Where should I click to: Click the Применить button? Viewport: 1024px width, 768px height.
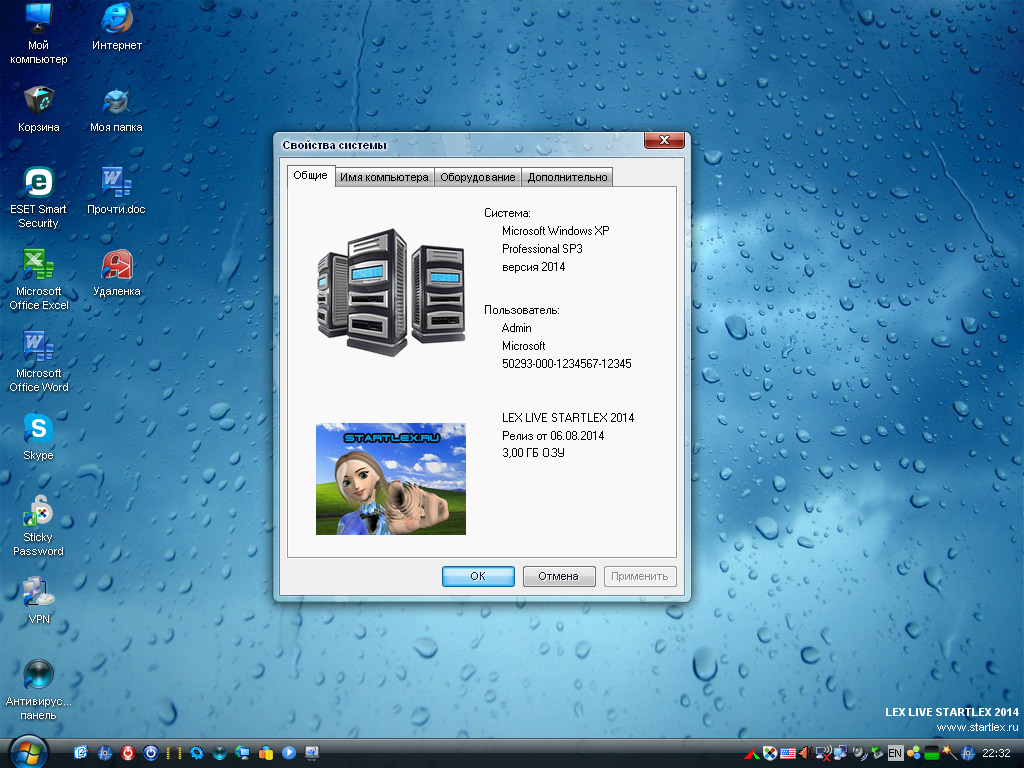[x=639, y=576]
